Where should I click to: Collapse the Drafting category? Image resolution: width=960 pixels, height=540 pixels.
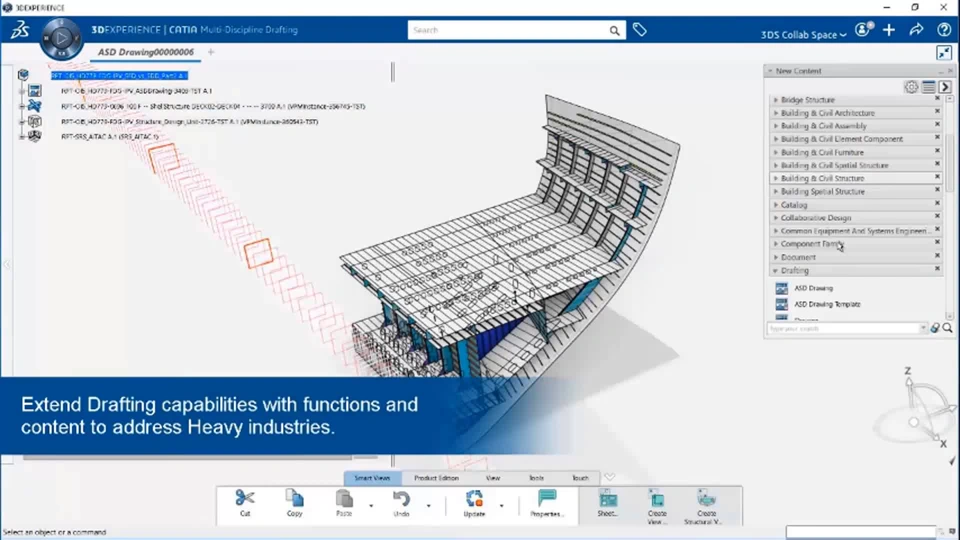click(x=776, y=270)
